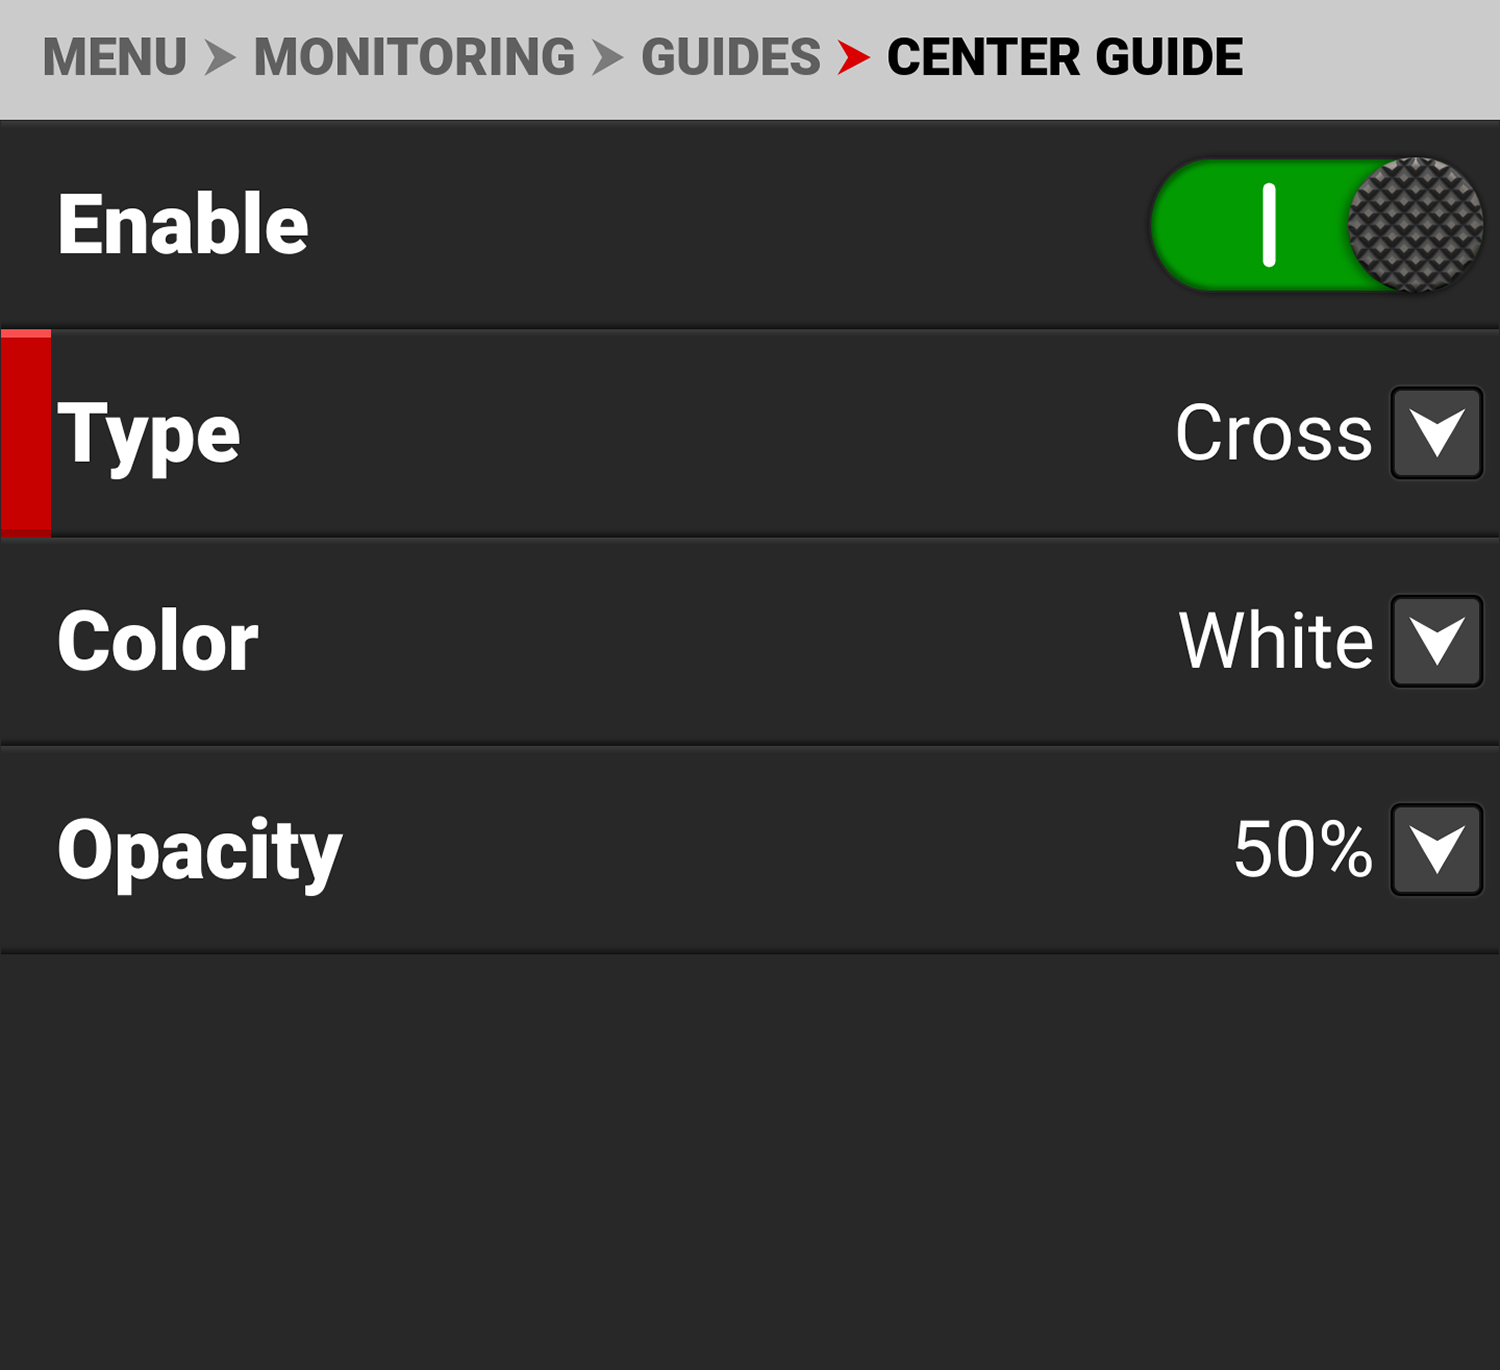Click the gray arrow after MENU

220,57
